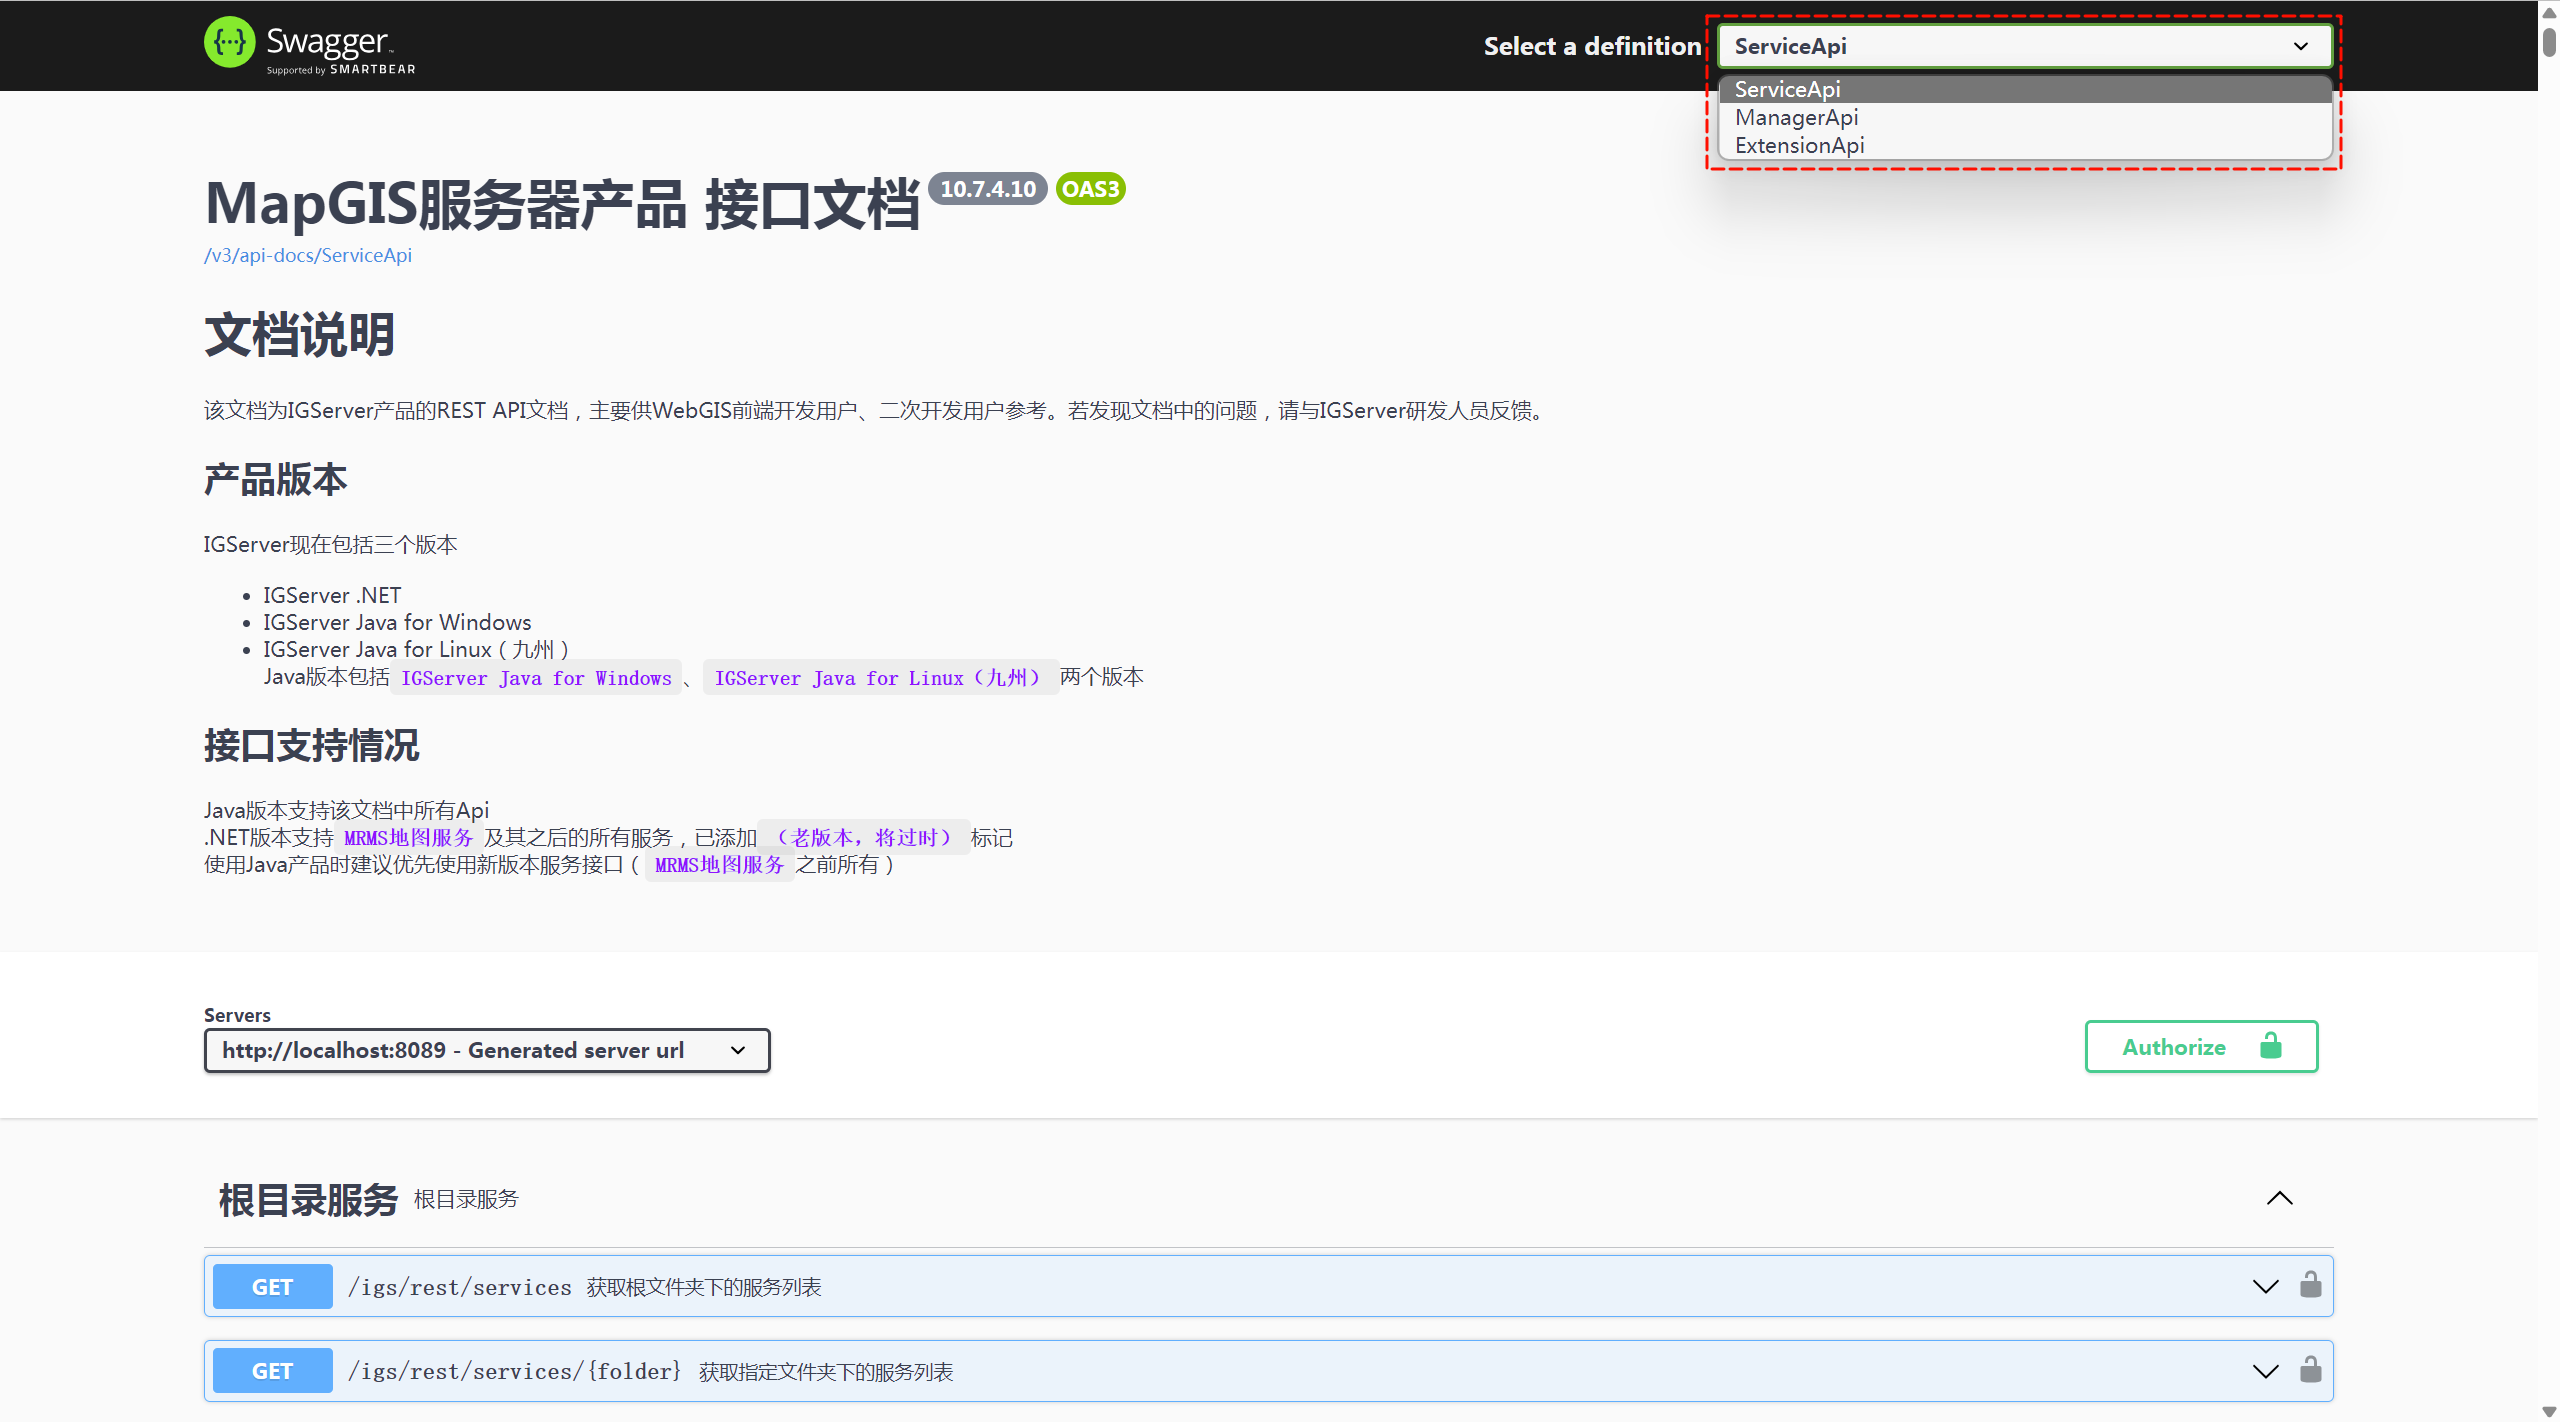Click the Select a definition label
Viewport: 2560px width, 1422px height.
[x=1590, y=45]
